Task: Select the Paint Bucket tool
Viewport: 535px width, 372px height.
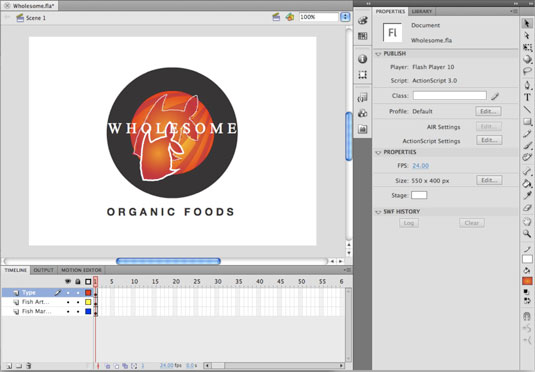Action: (x=527, y=184)
